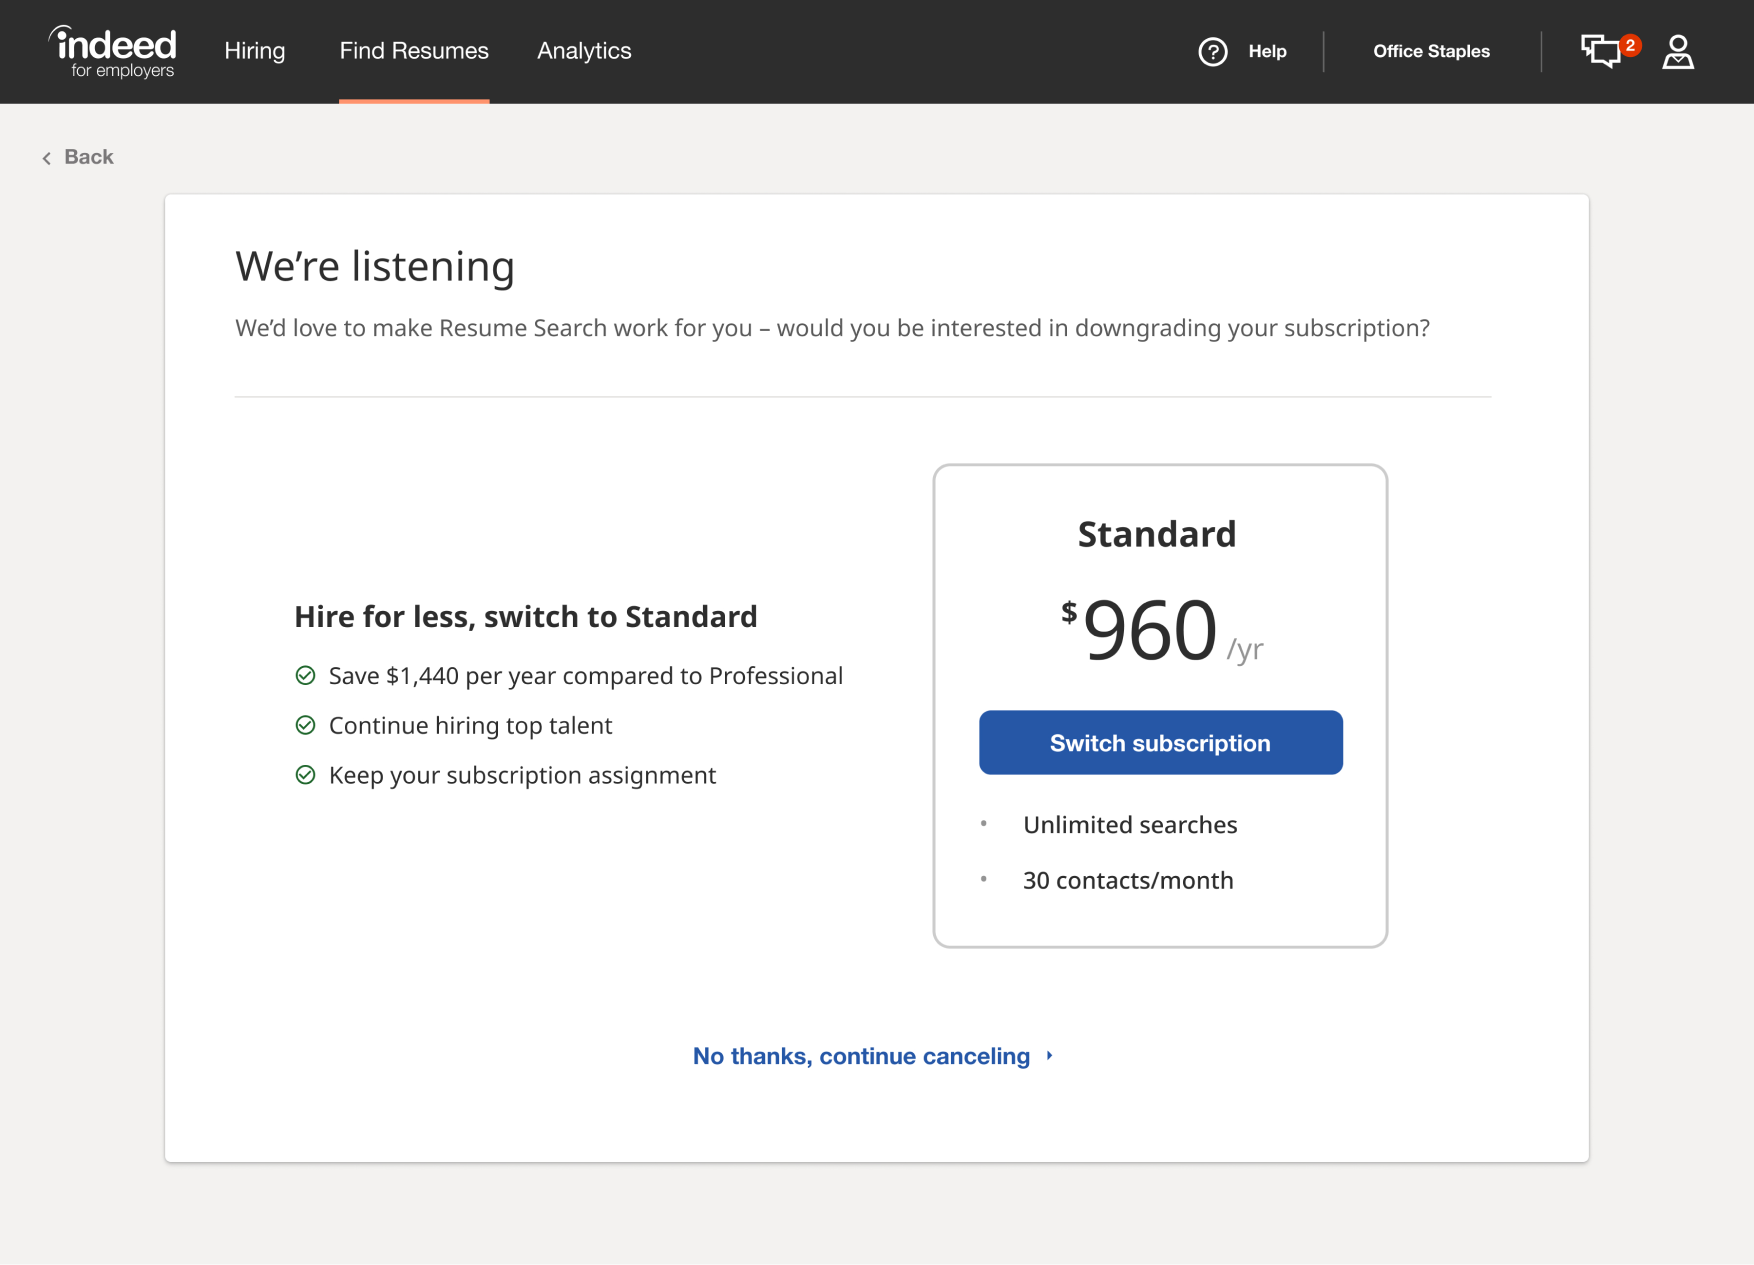Image resolution: width=1754 pixels, height=1265 pixels.
Task: Click No thanks, continue canceling link
Action: click(861, 1056)
